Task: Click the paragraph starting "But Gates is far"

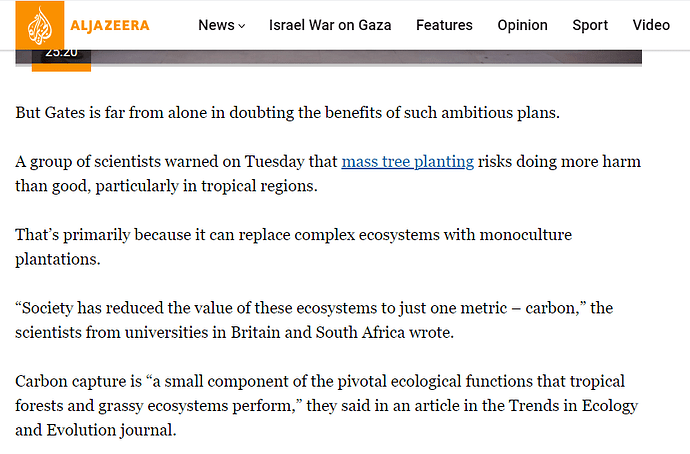Action: [288, 112]
